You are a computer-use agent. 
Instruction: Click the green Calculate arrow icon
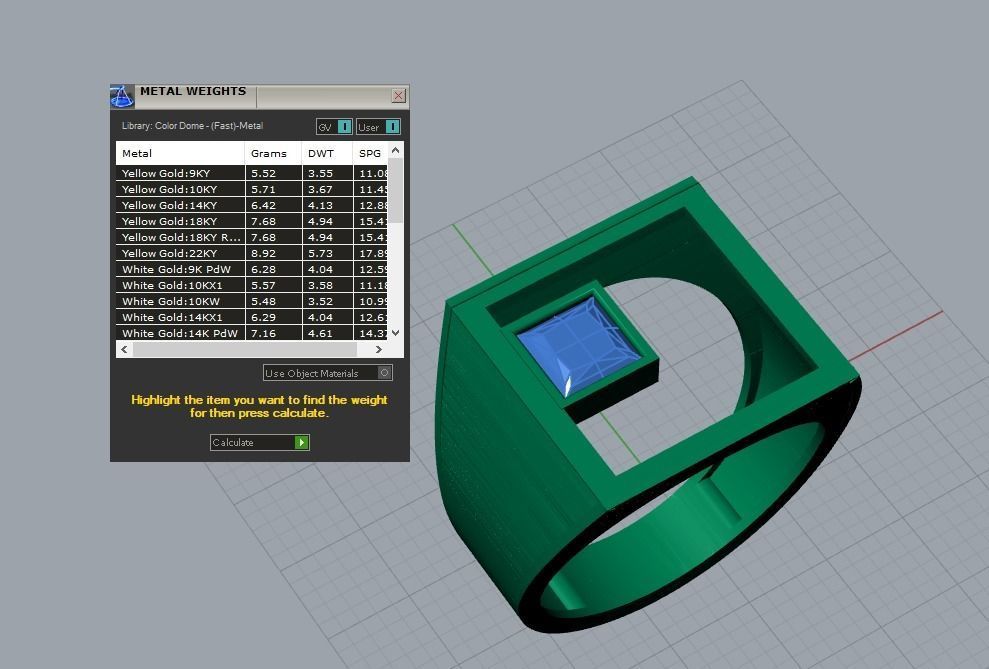pyautogui.click(x=301, y=442)
